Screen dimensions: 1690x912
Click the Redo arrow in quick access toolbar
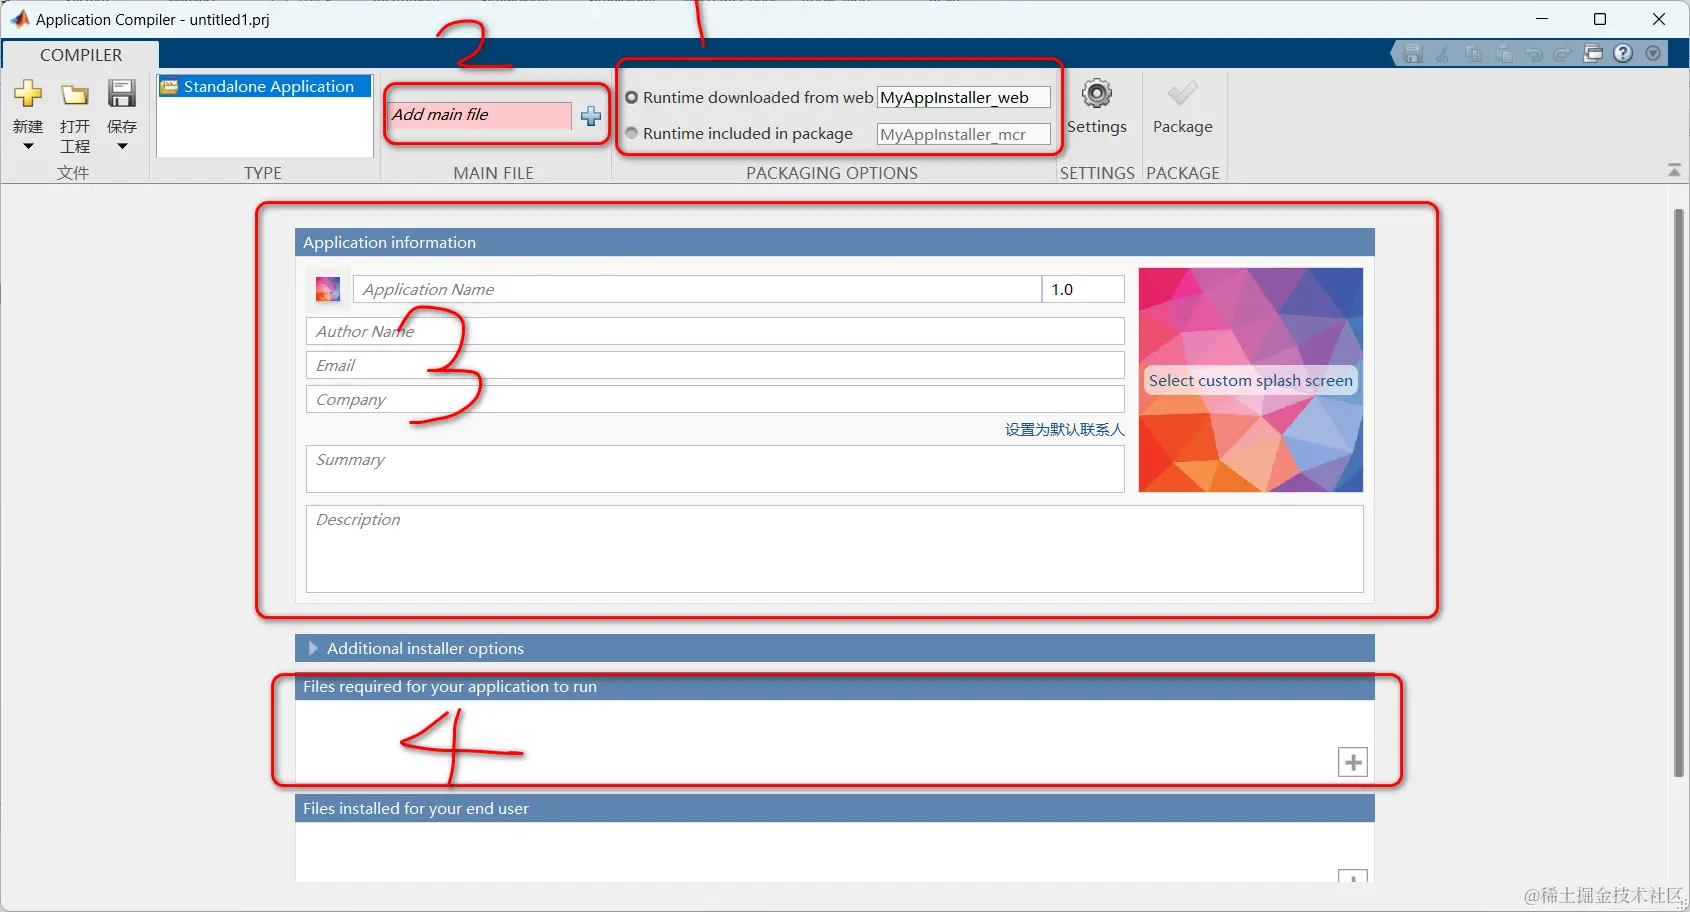point(1563,53)
